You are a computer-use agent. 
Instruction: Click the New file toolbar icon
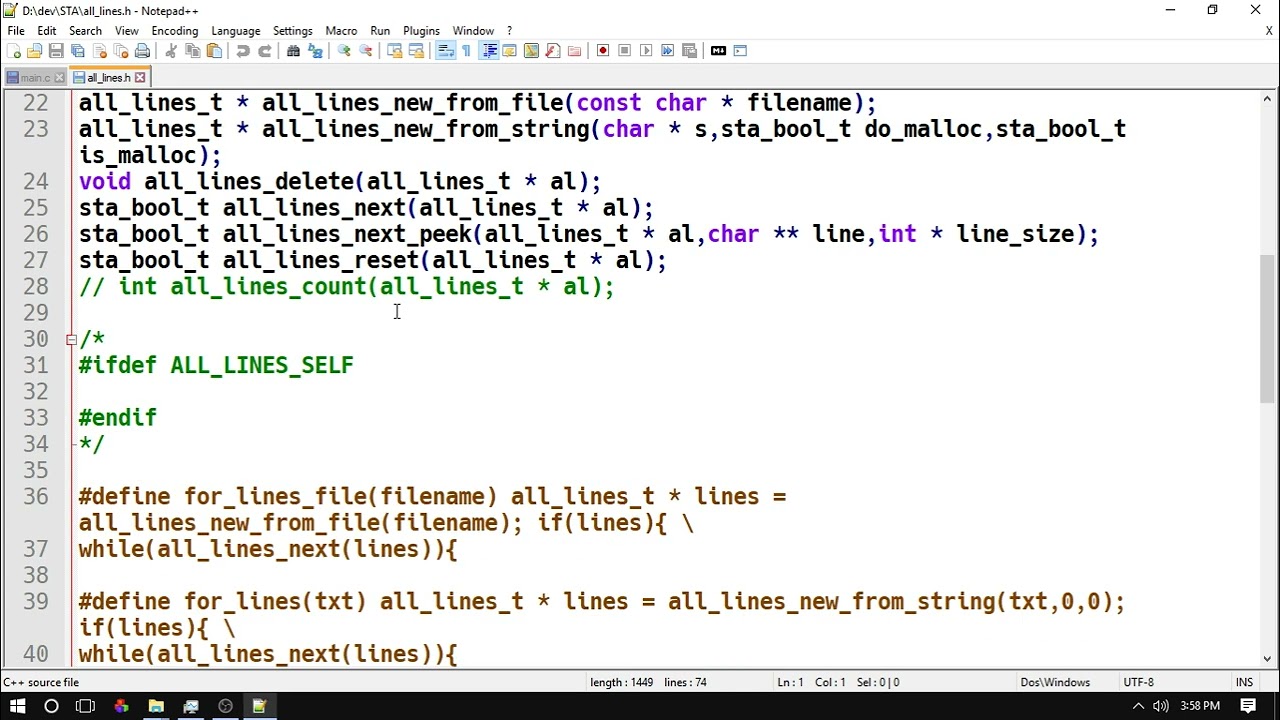[13, 51]
